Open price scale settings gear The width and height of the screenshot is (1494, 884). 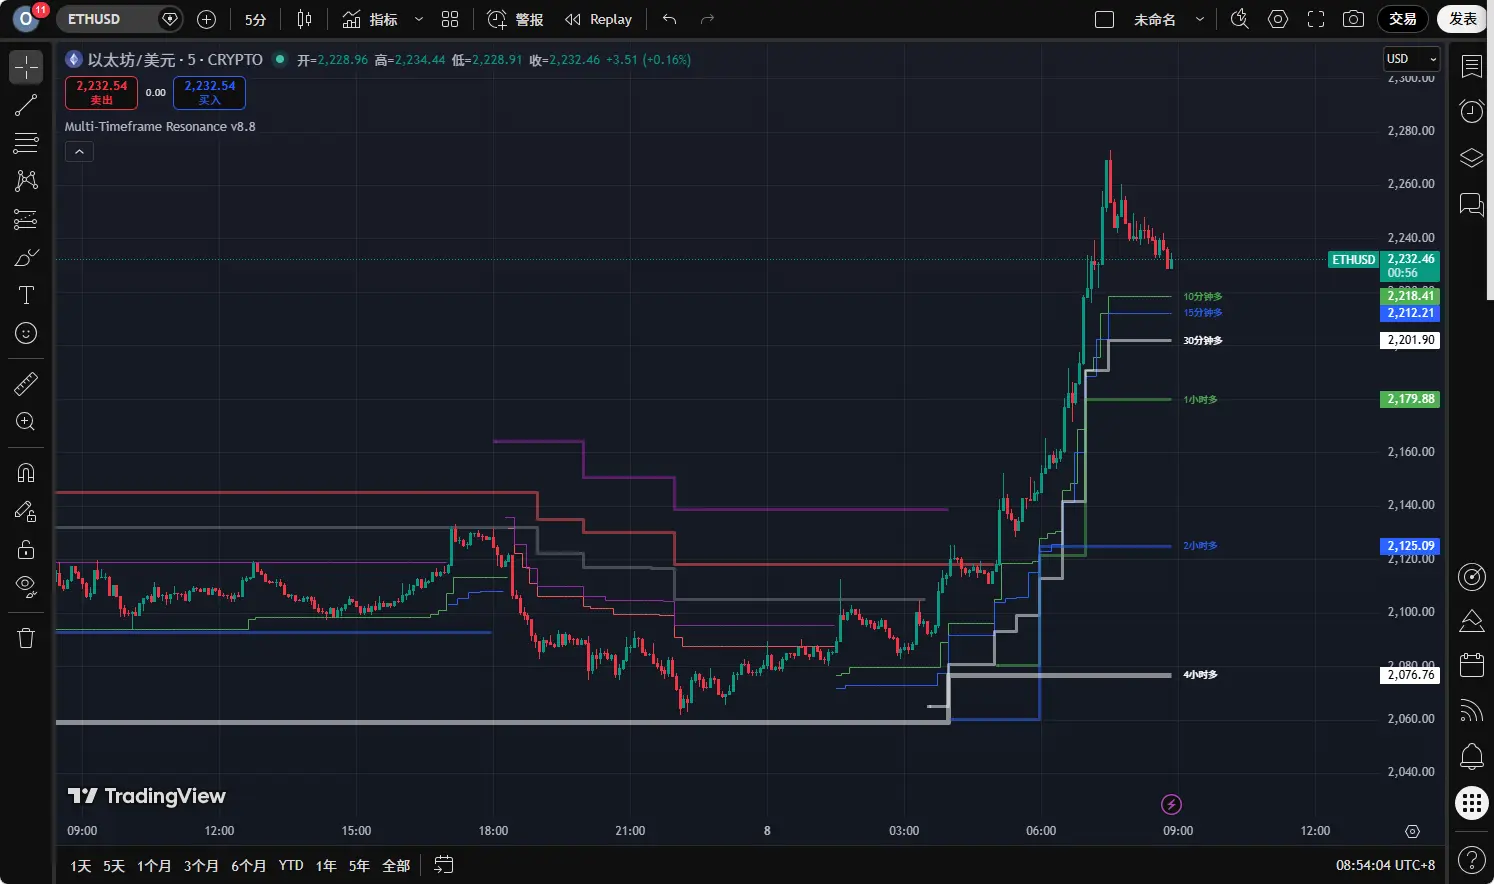[x=1412, y=831]
